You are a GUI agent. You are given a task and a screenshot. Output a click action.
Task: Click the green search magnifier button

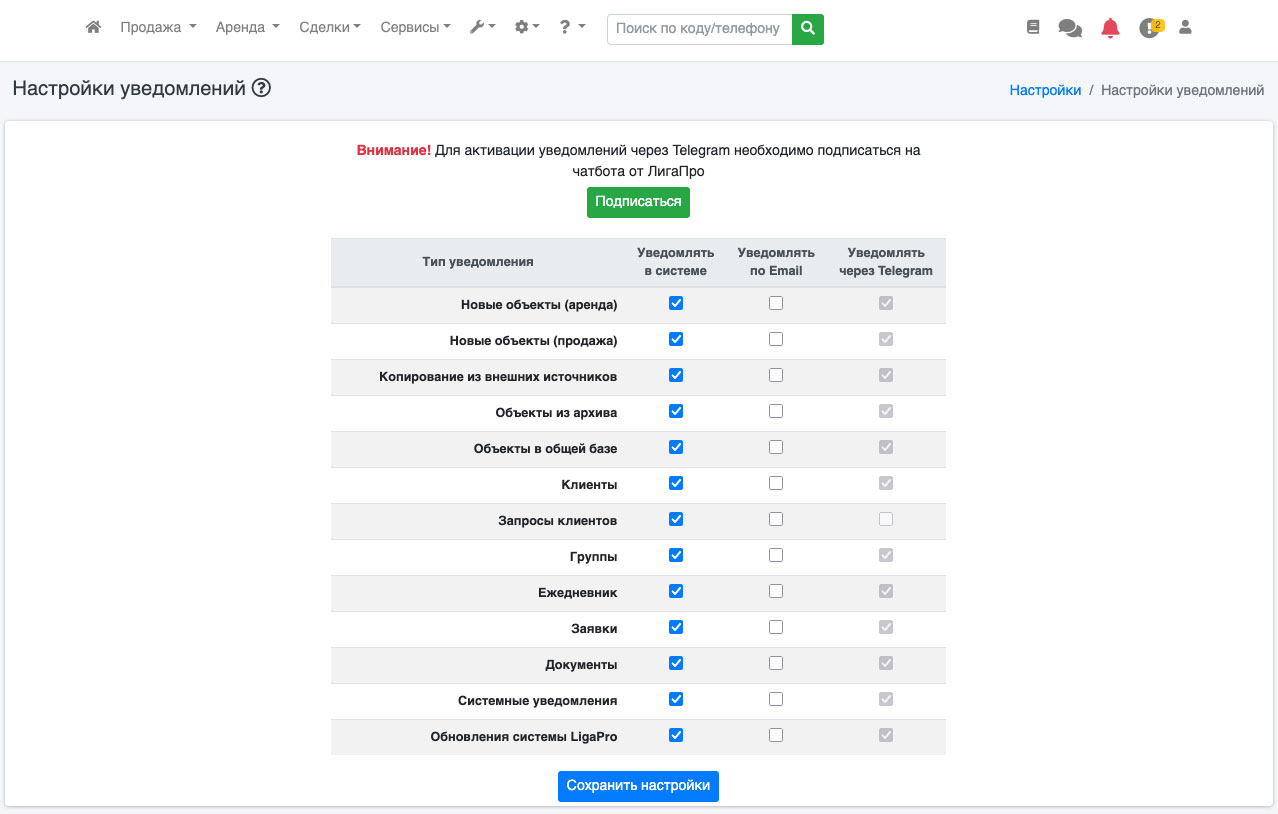click(x=807, y=29)
